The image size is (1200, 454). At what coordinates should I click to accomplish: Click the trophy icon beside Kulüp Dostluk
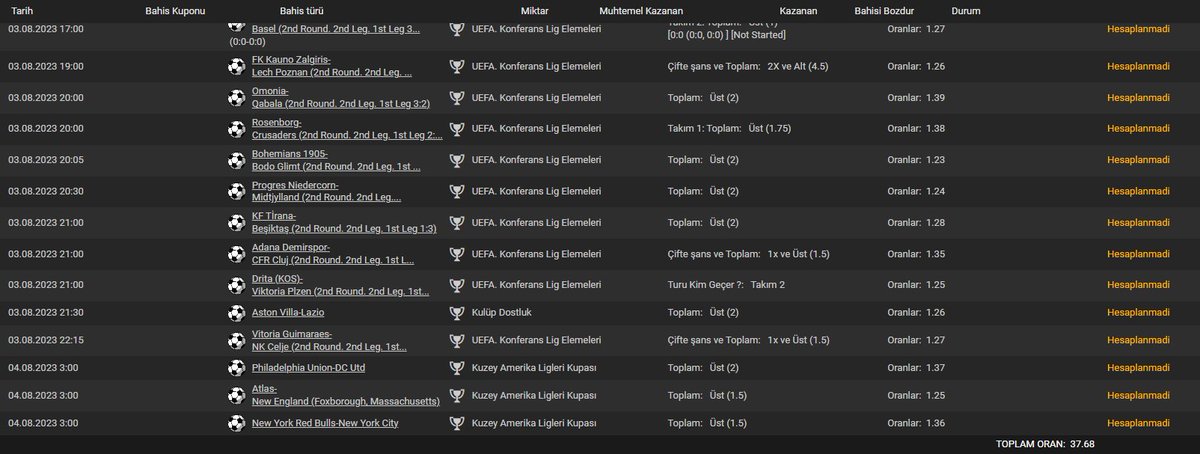click(x=457, y=313)
